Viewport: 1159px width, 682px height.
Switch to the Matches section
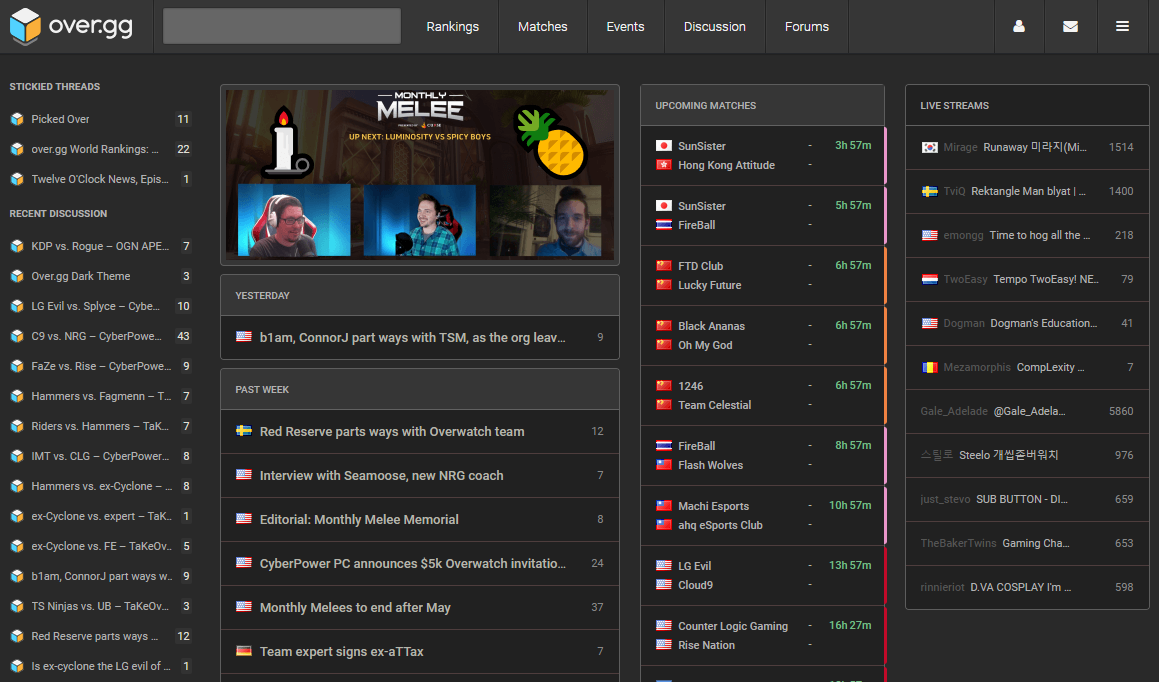[x=542, y=26]
